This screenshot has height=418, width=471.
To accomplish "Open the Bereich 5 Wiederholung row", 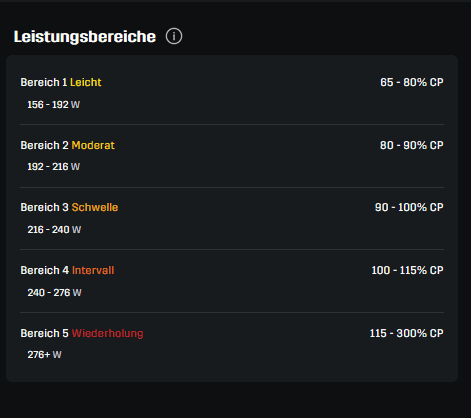I will [232, 344].
